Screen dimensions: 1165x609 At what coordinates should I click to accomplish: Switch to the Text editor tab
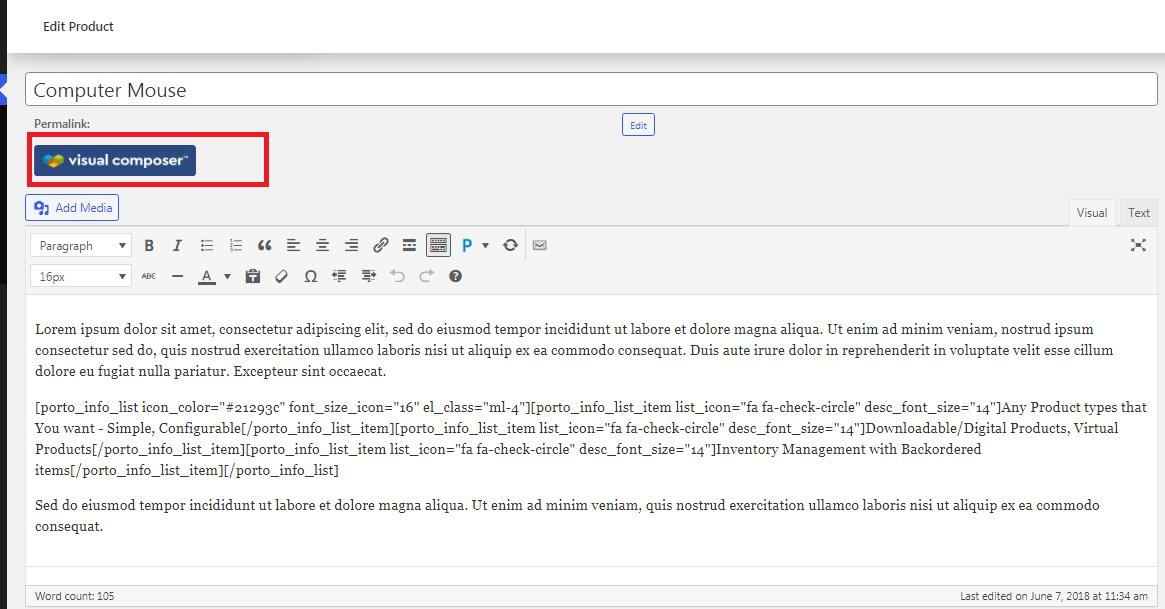(x=1138, y=212)
